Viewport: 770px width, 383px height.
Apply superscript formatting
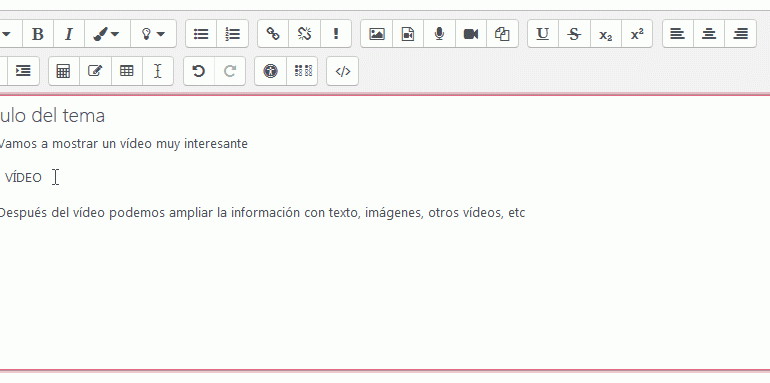(637, 34)
